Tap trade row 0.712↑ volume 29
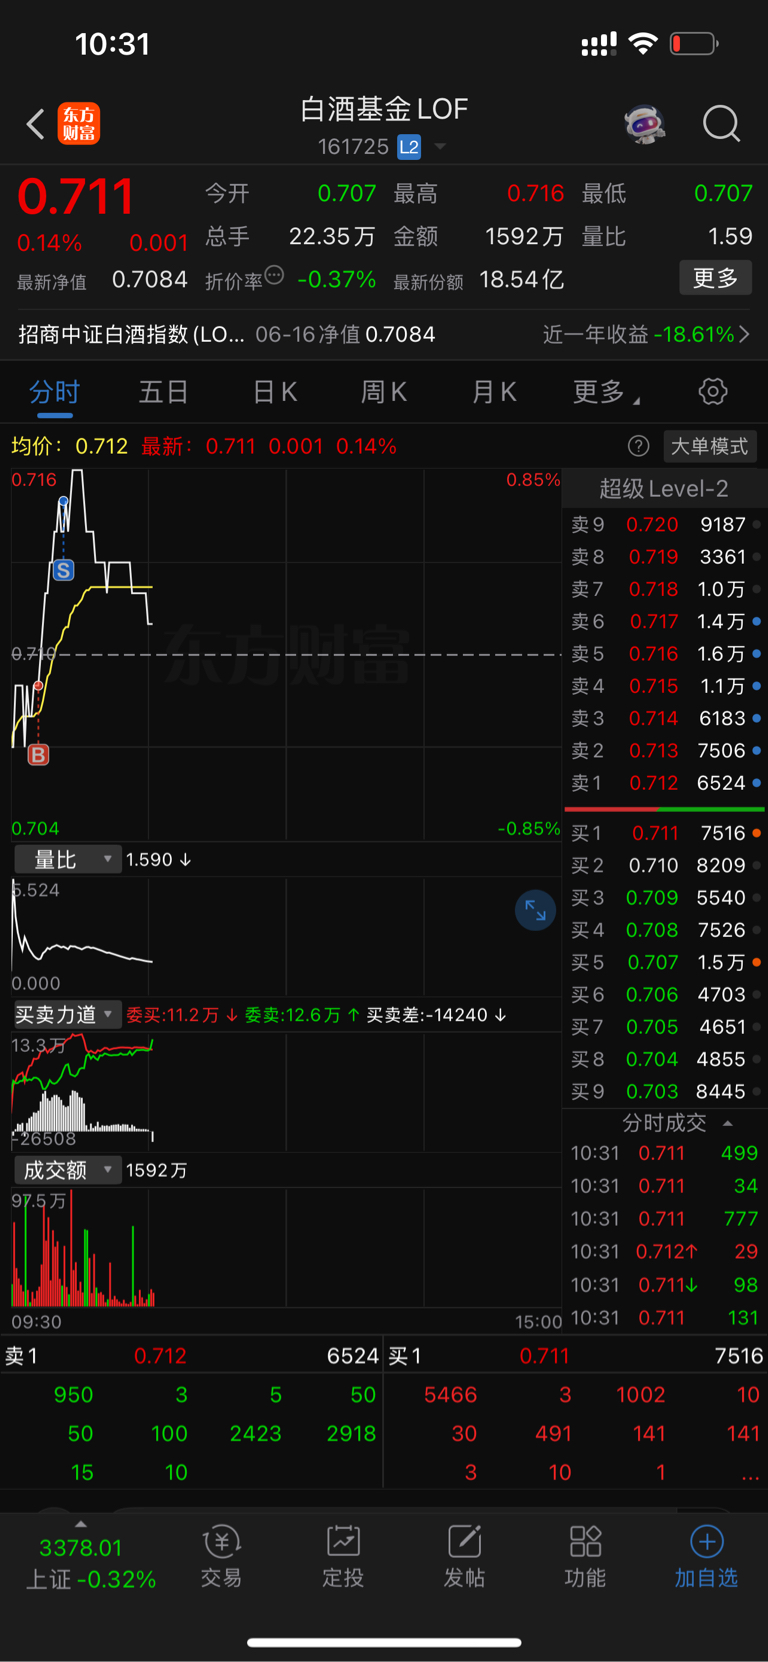The width and height of the screenshot is (768, 1662). [664, 1251]
